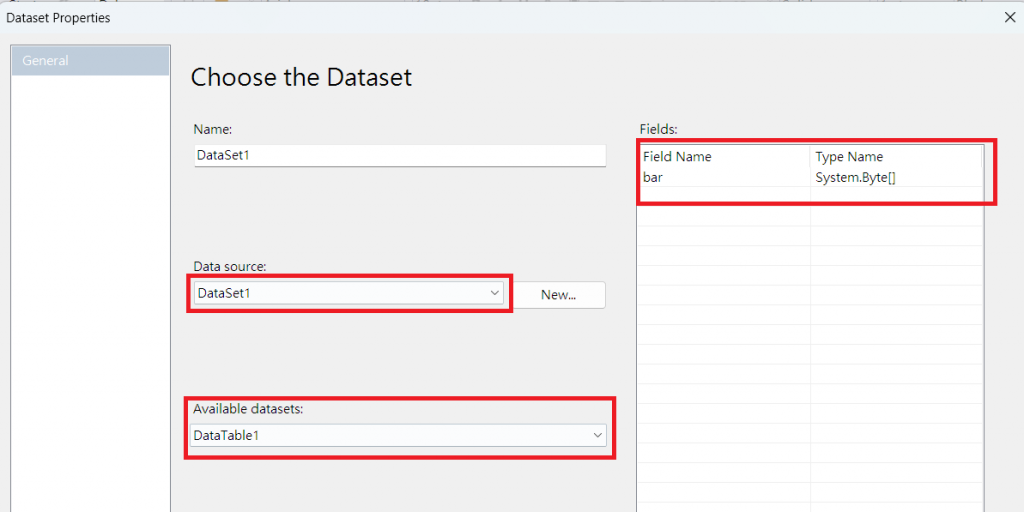
Task: Click the "Fields:" label
Action: pos(658,129)
